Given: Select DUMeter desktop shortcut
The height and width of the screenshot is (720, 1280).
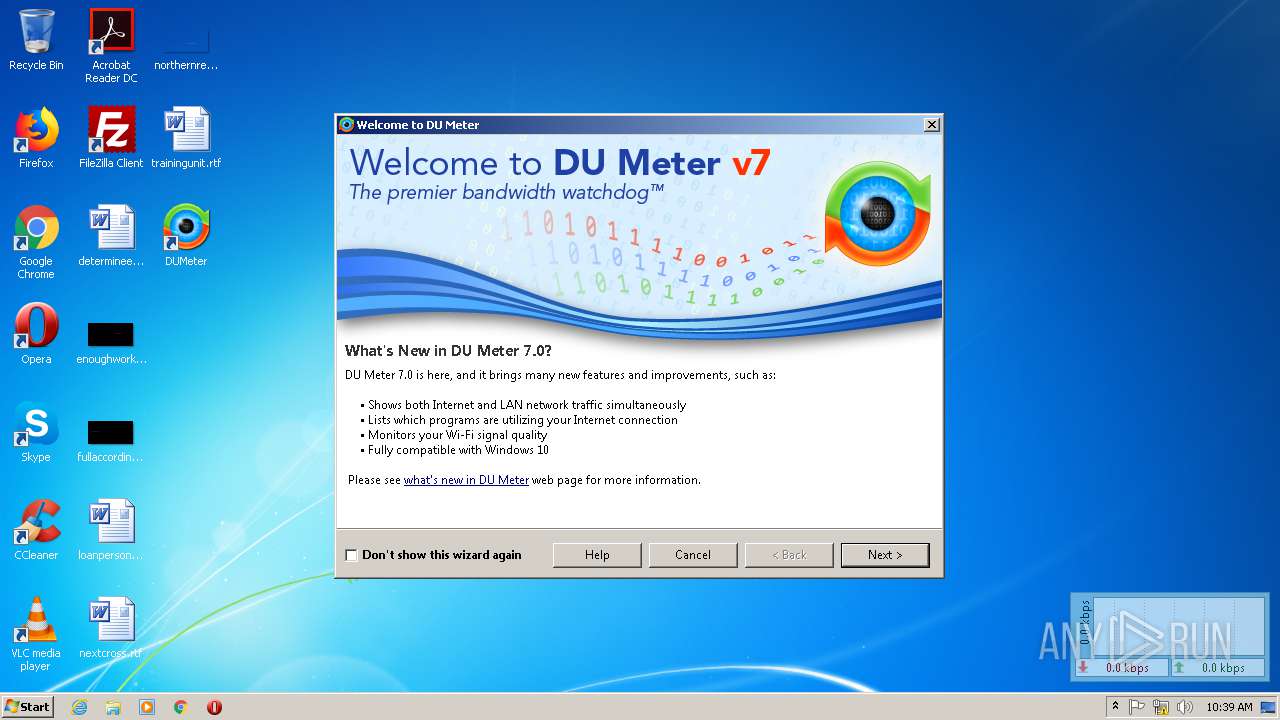Looking at the screenshot, I should tap(186, 236).
